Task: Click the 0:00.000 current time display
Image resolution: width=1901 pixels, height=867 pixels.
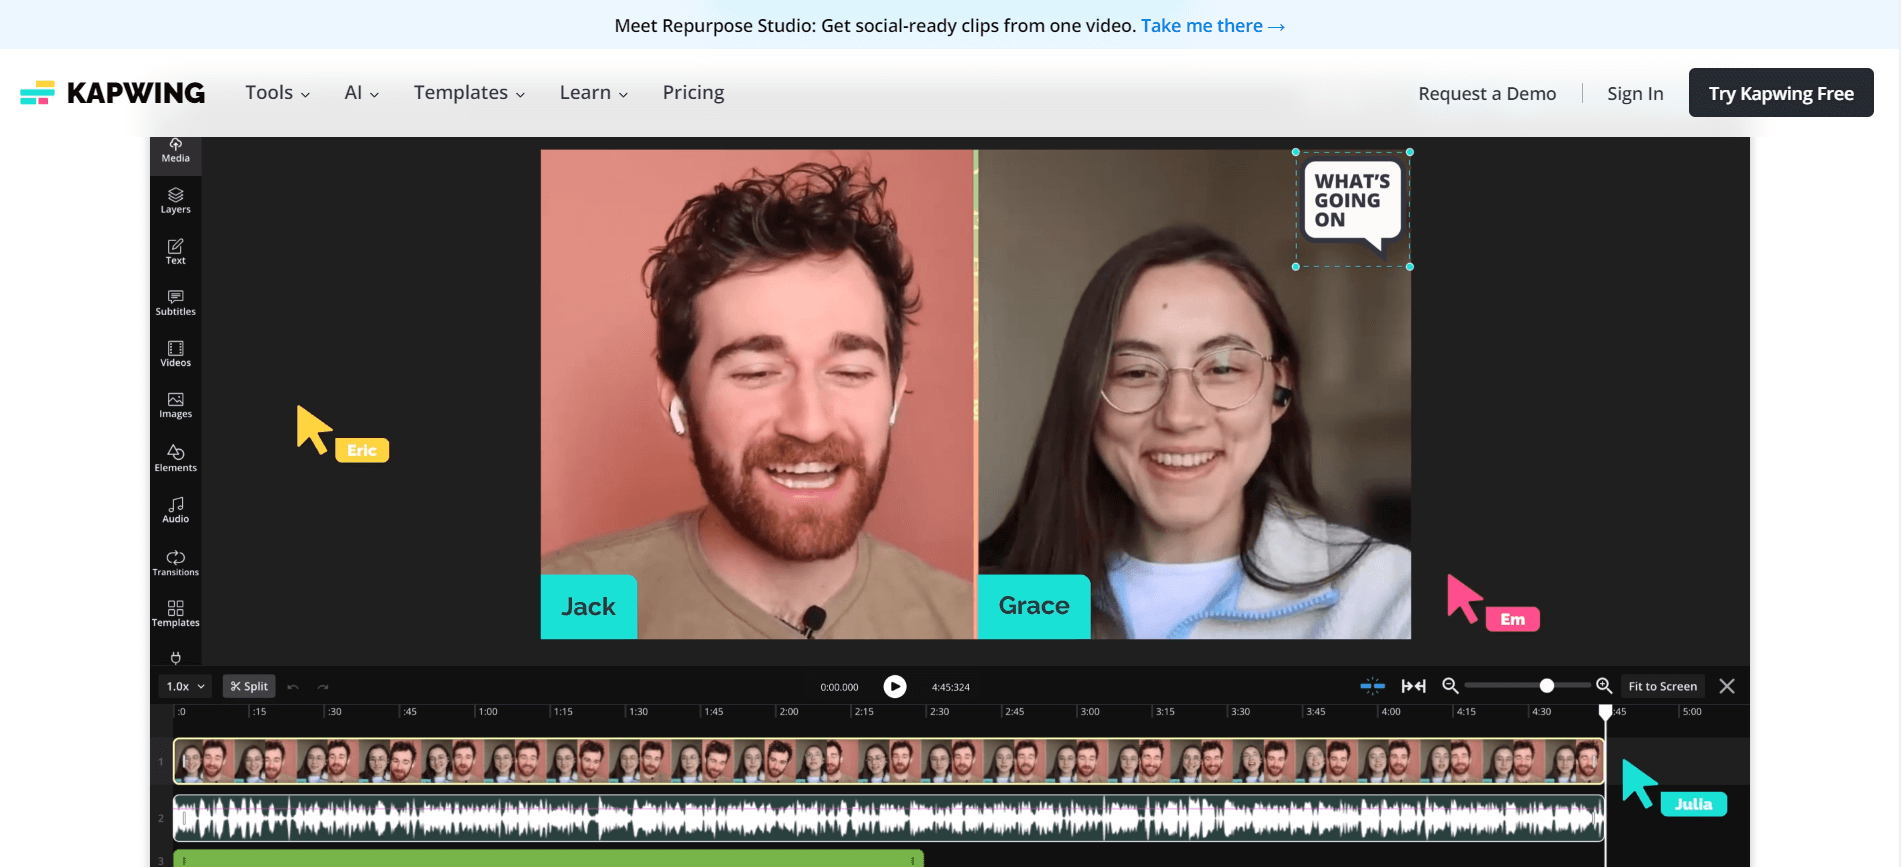Action: [x=839, y=687]
